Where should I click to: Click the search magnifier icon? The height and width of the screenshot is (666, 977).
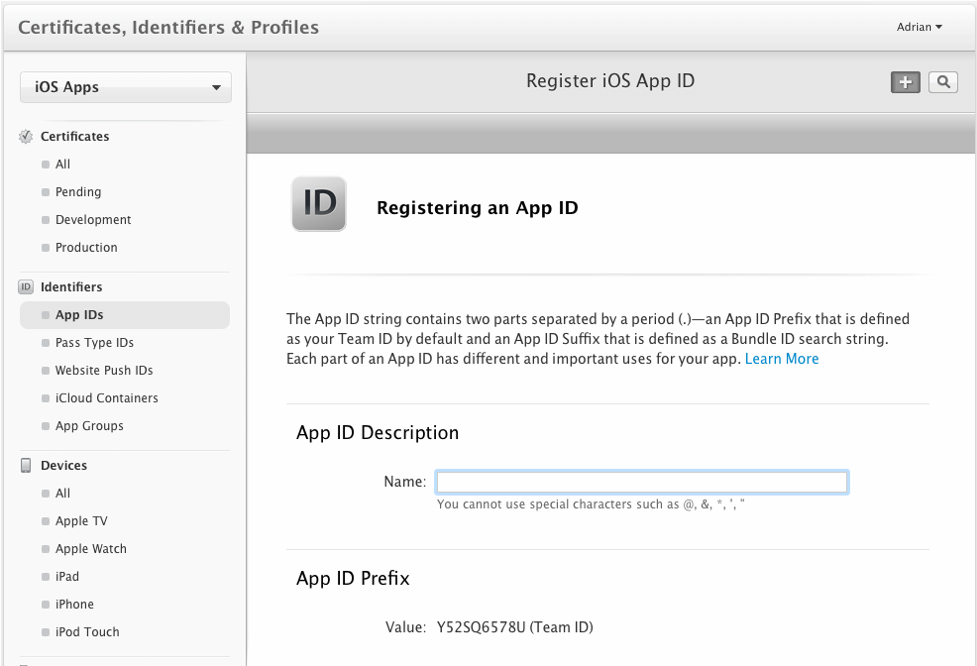click(942, 83)
